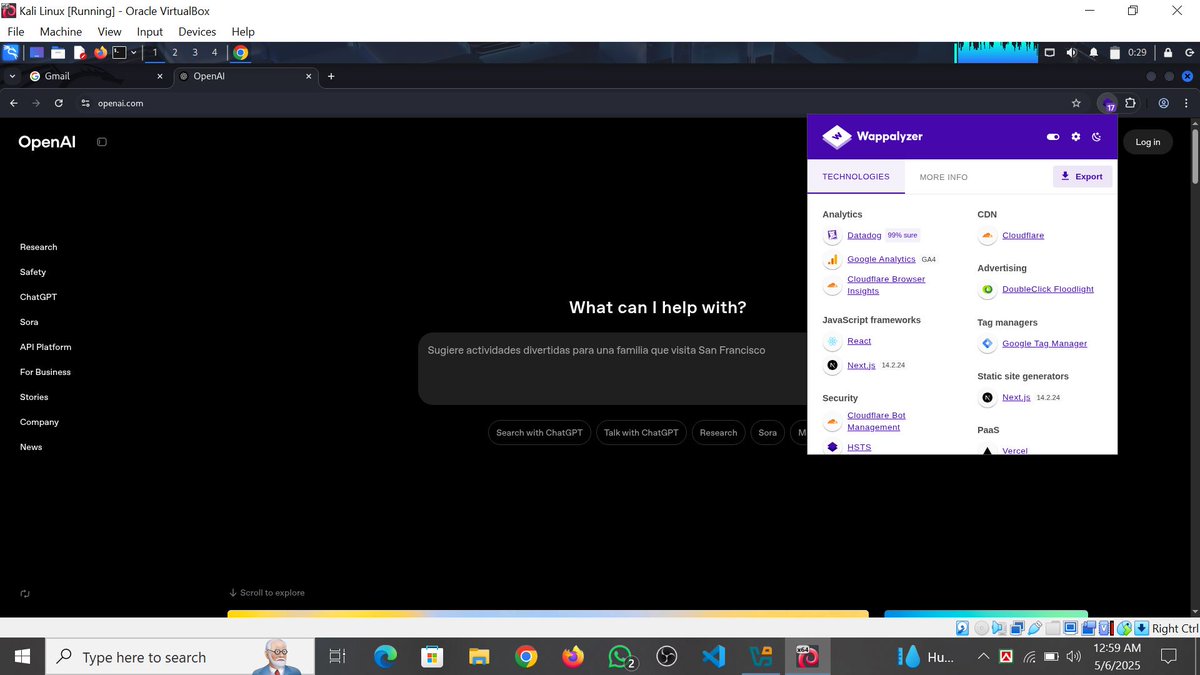
Task: Open the Research sidebar link
Action: (38, 247)
